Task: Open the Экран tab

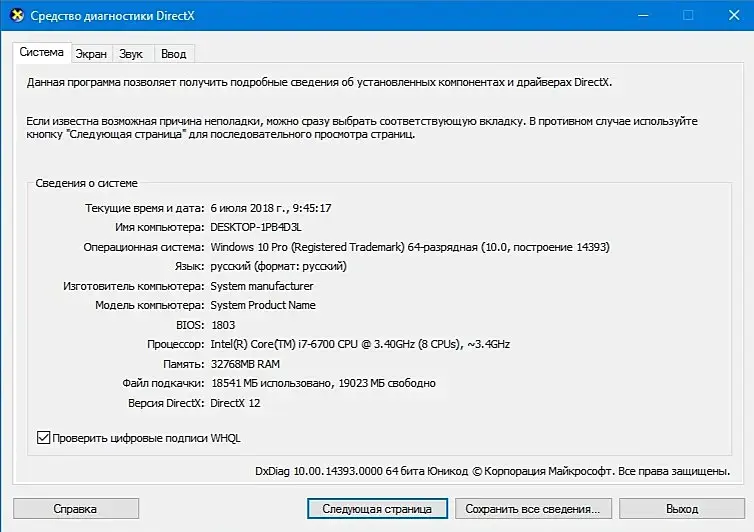Action: pyautogui.click(x=91, y=54)
